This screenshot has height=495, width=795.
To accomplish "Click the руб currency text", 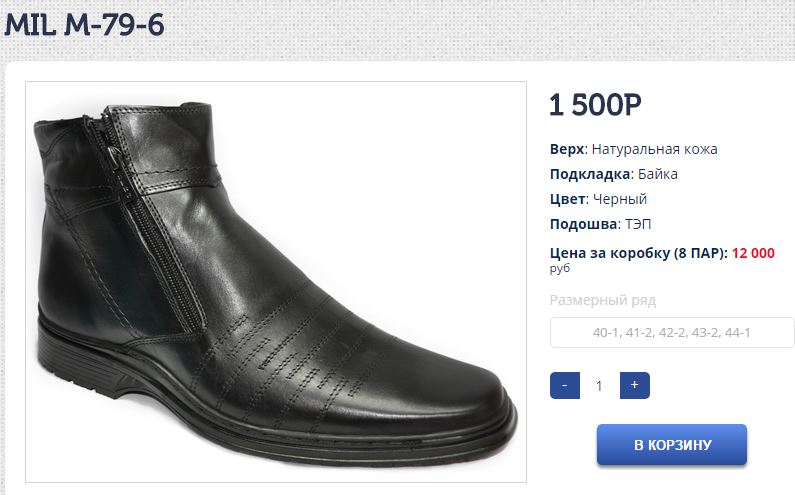I will point(560,268).
